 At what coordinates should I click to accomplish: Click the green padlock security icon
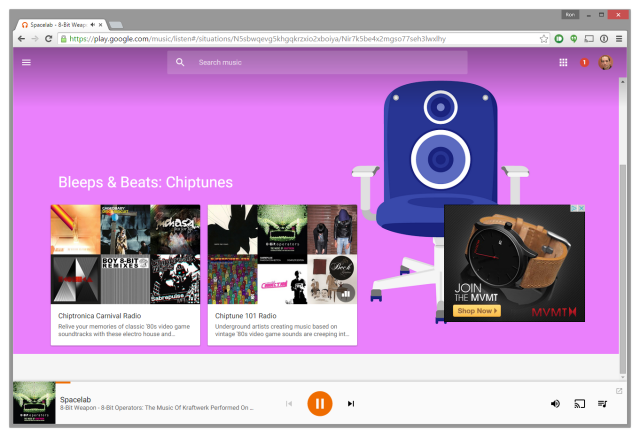click(64, 39)
